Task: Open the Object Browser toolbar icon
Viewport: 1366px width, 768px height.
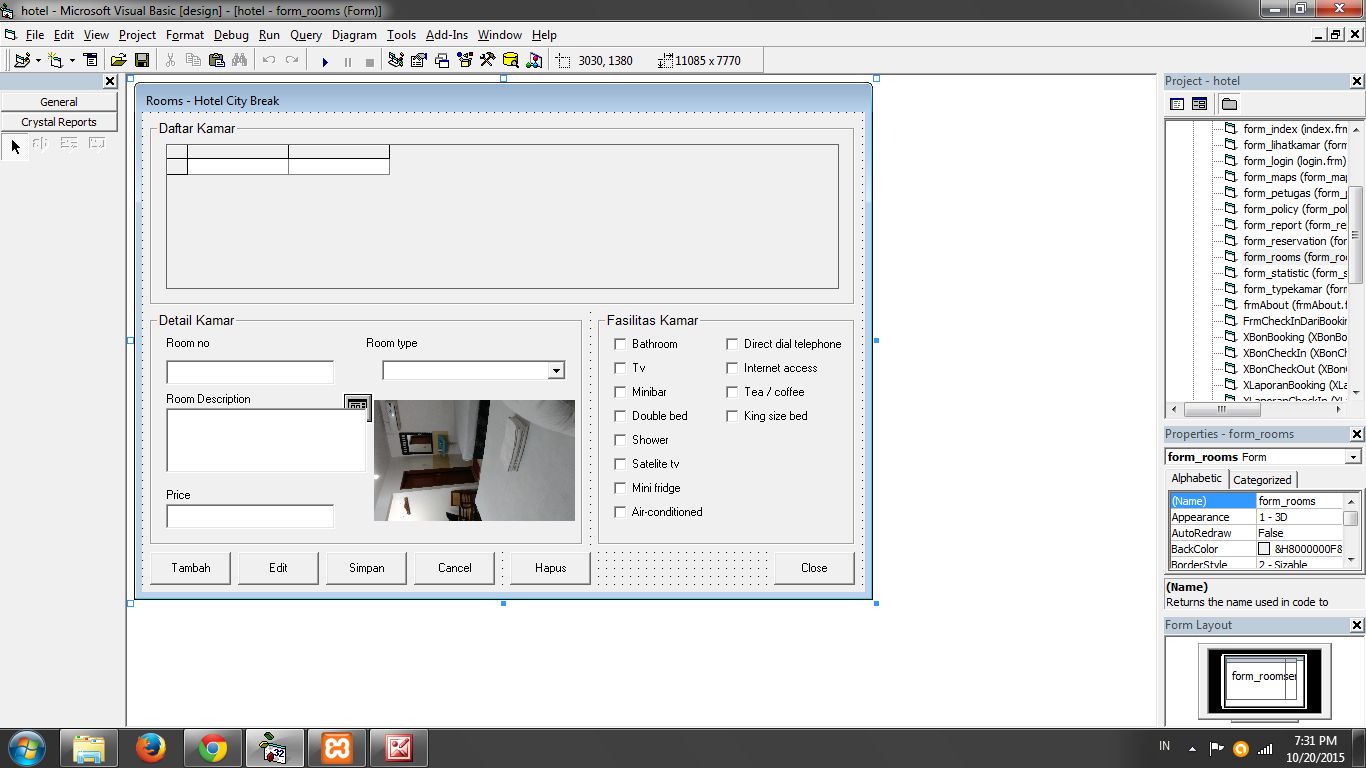Action: (465, 61)
